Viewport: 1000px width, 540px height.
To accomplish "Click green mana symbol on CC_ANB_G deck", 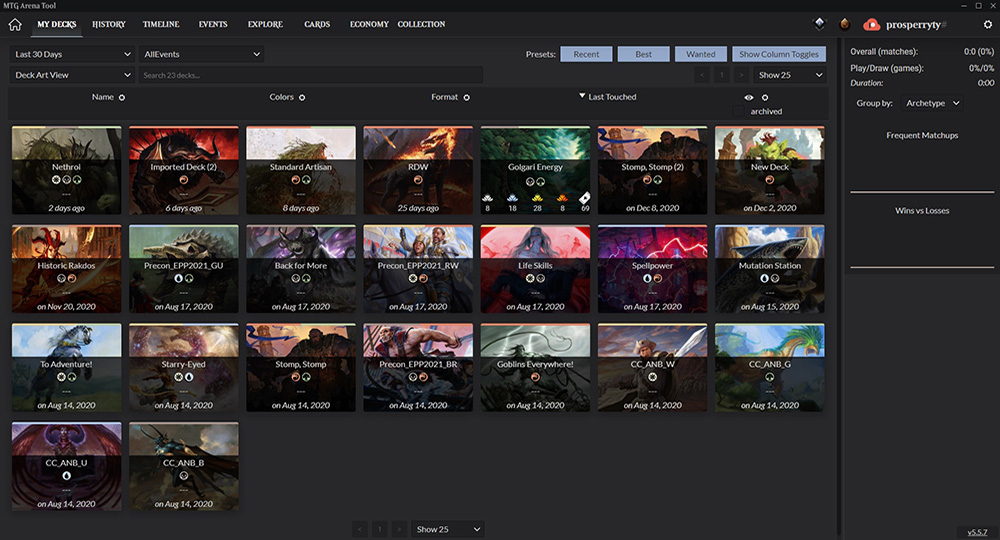I will point(770,377).
